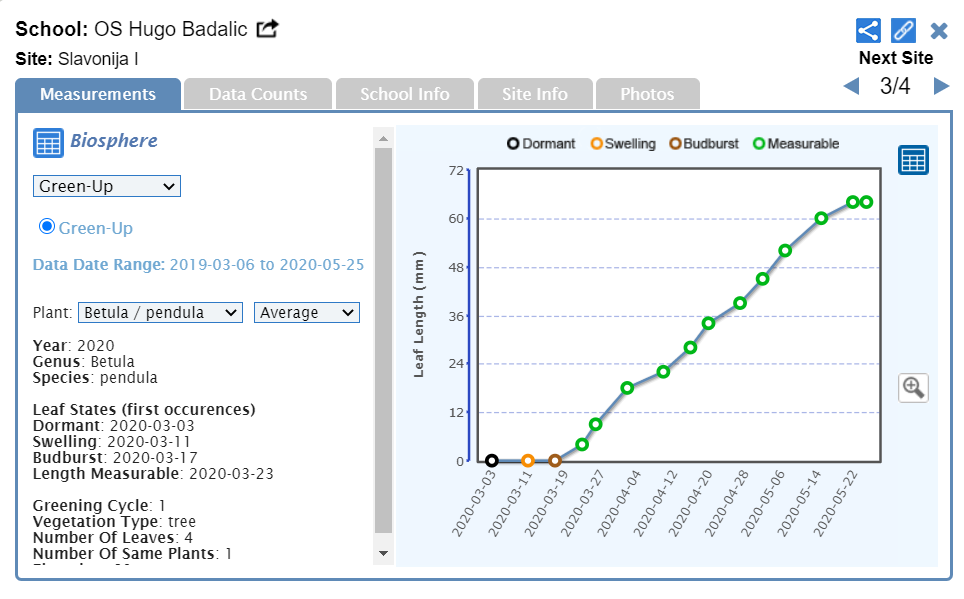
Task: Click the share icon at top right
Action: point(868,30)
